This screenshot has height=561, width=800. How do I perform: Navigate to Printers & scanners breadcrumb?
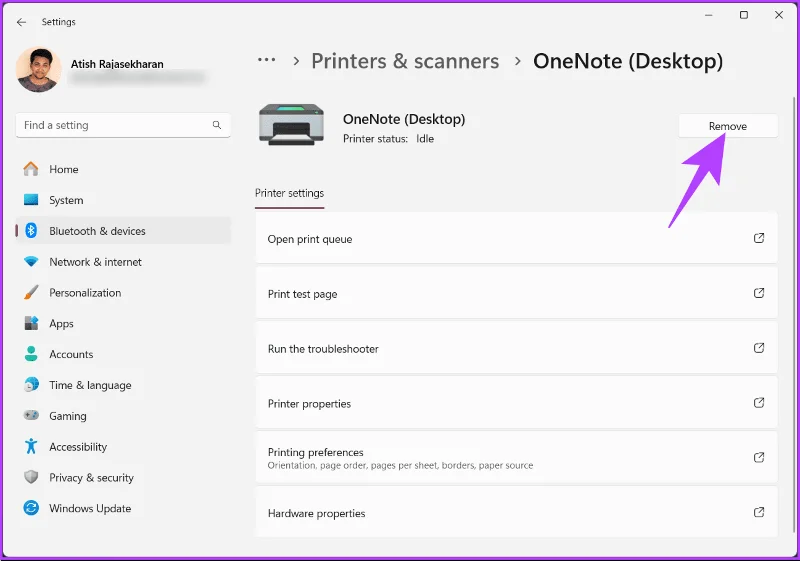(x=405, y=61)
